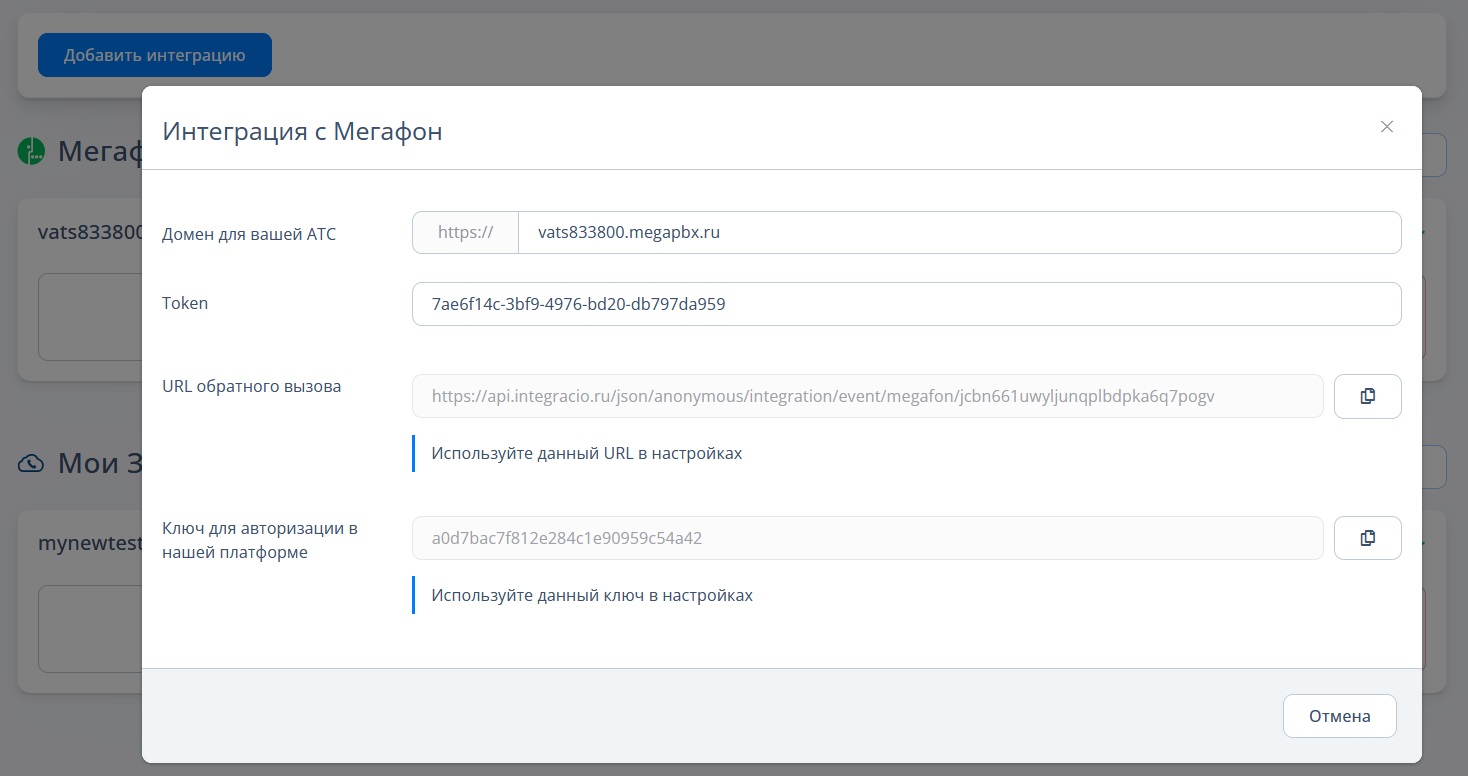
Task: Click the https:// prefix addon
Action: [466, 232]
